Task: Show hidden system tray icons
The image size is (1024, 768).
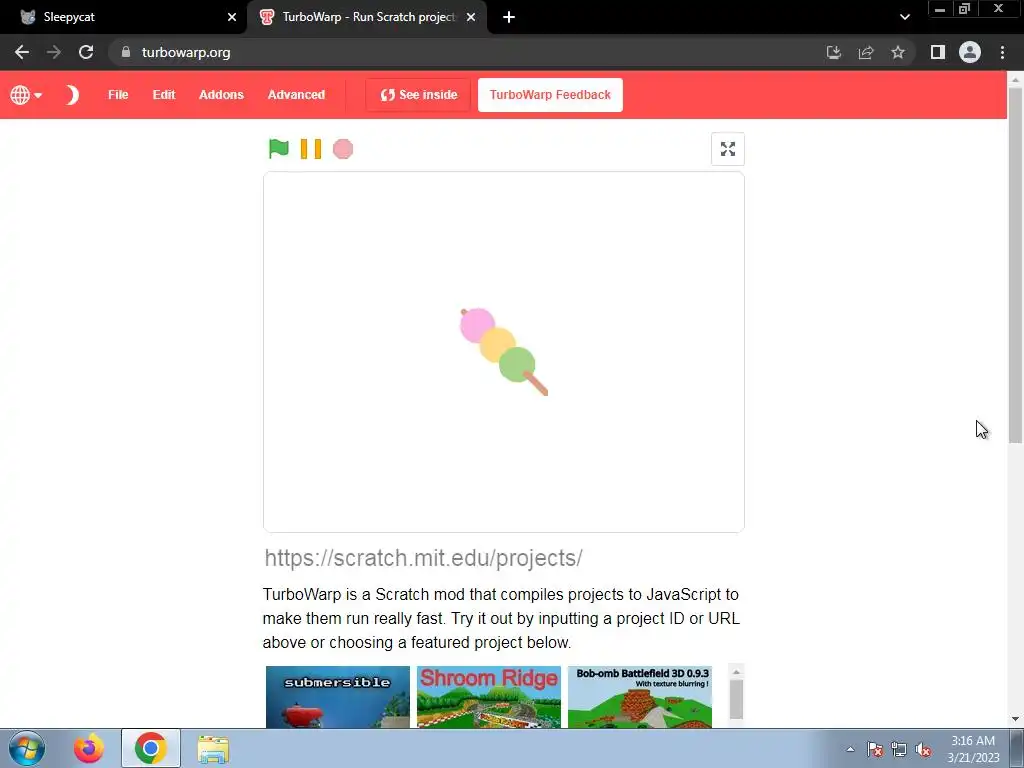Action: pyautogui.click(x=850, y=749)
